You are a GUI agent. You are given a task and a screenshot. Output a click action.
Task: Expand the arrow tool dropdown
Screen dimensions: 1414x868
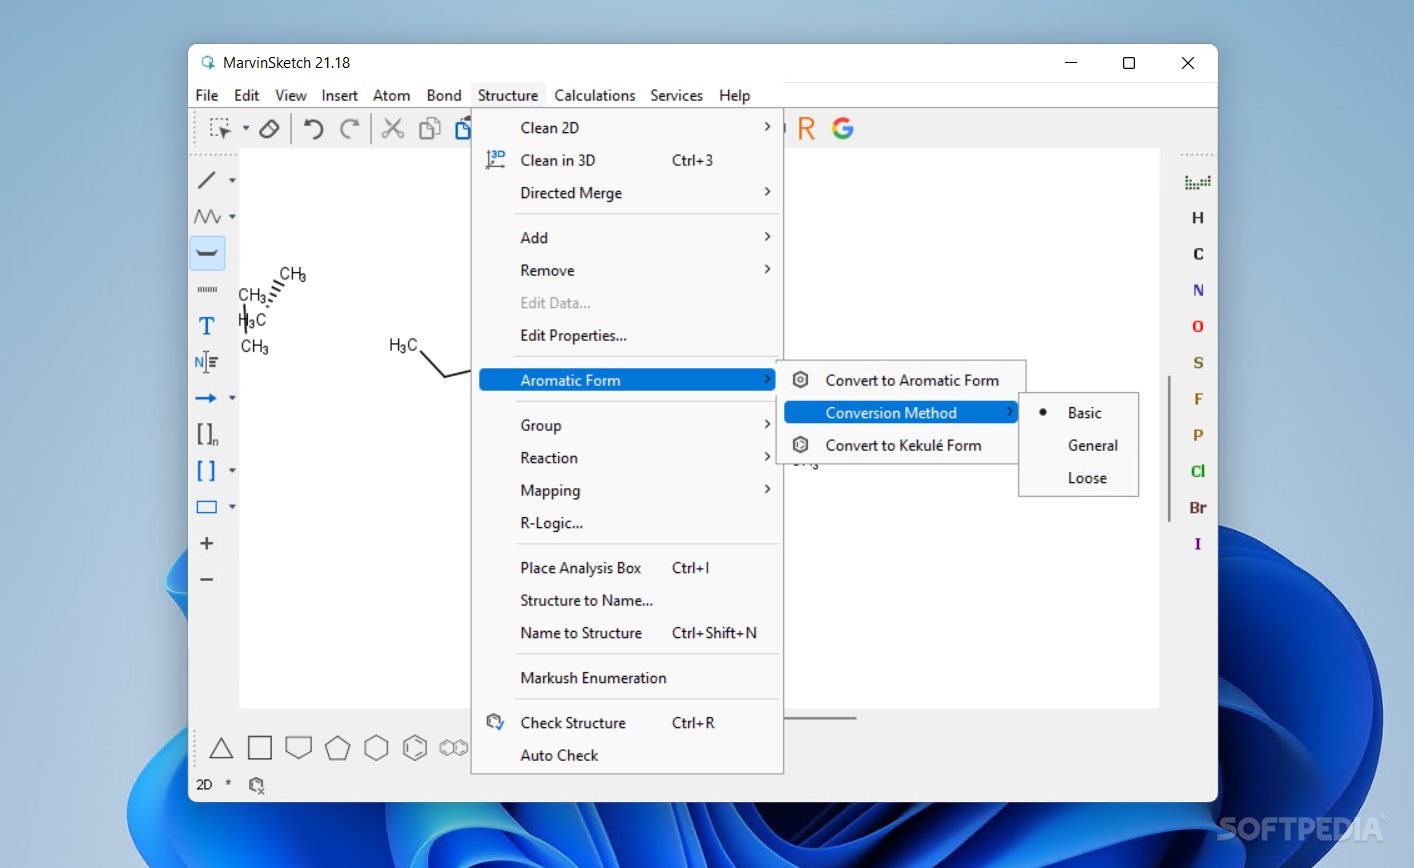coord(232,398)
